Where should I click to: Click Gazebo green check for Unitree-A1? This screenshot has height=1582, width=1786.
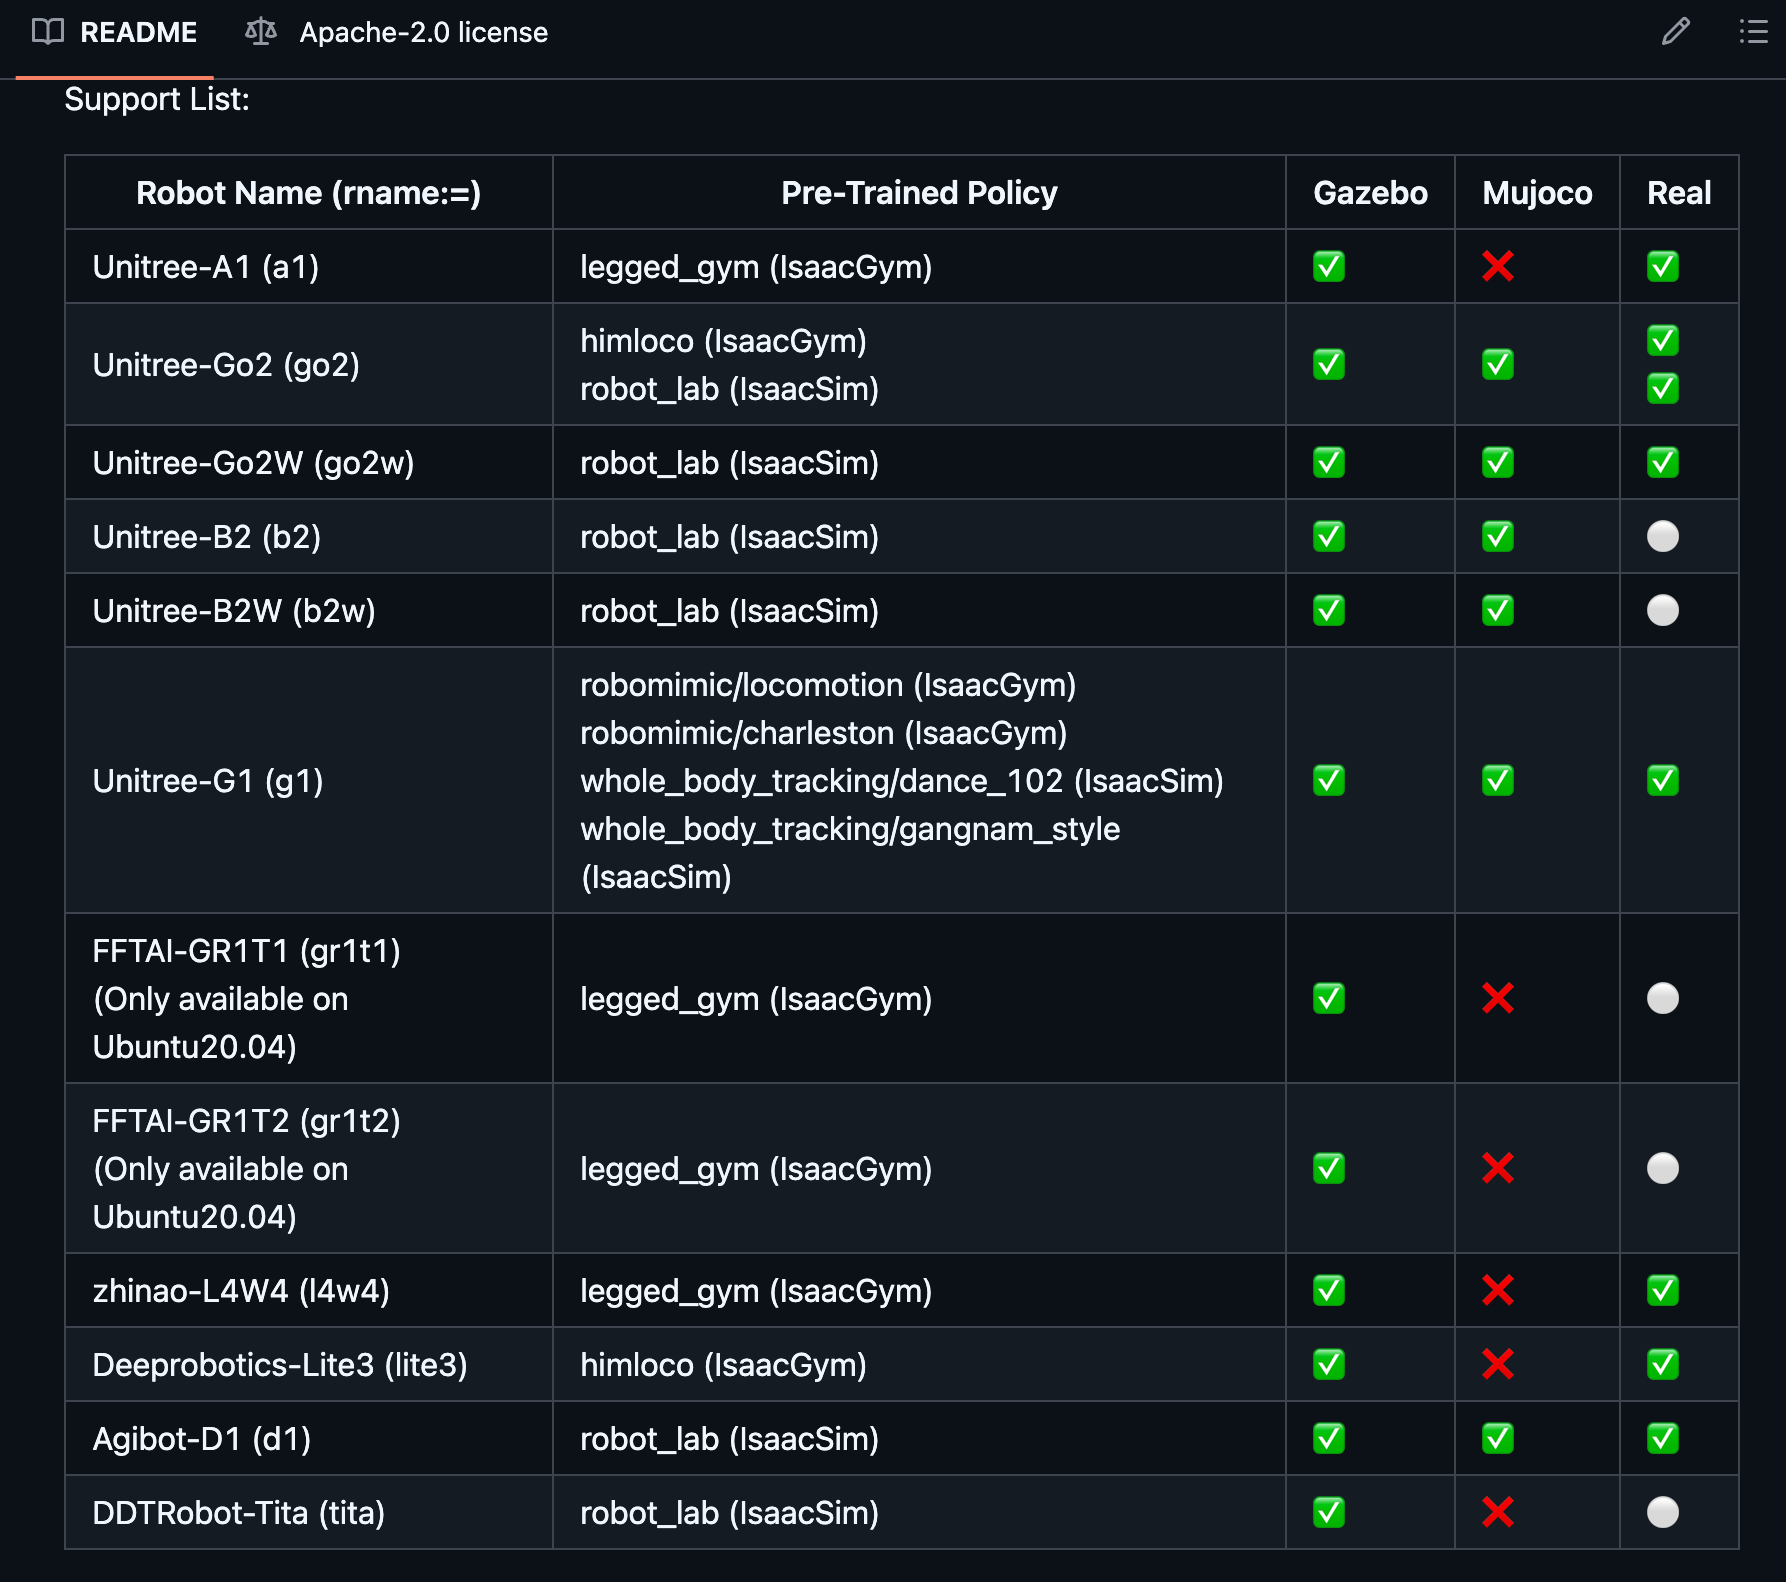point(1329,267)
